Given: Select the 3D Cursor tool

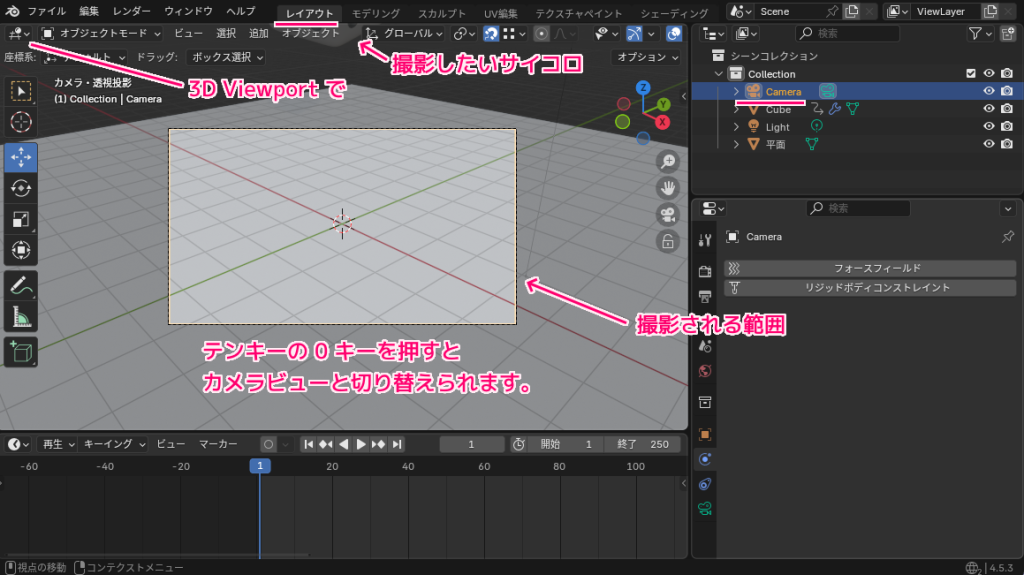Looking at the screenshot, I should tap(21, 122).
